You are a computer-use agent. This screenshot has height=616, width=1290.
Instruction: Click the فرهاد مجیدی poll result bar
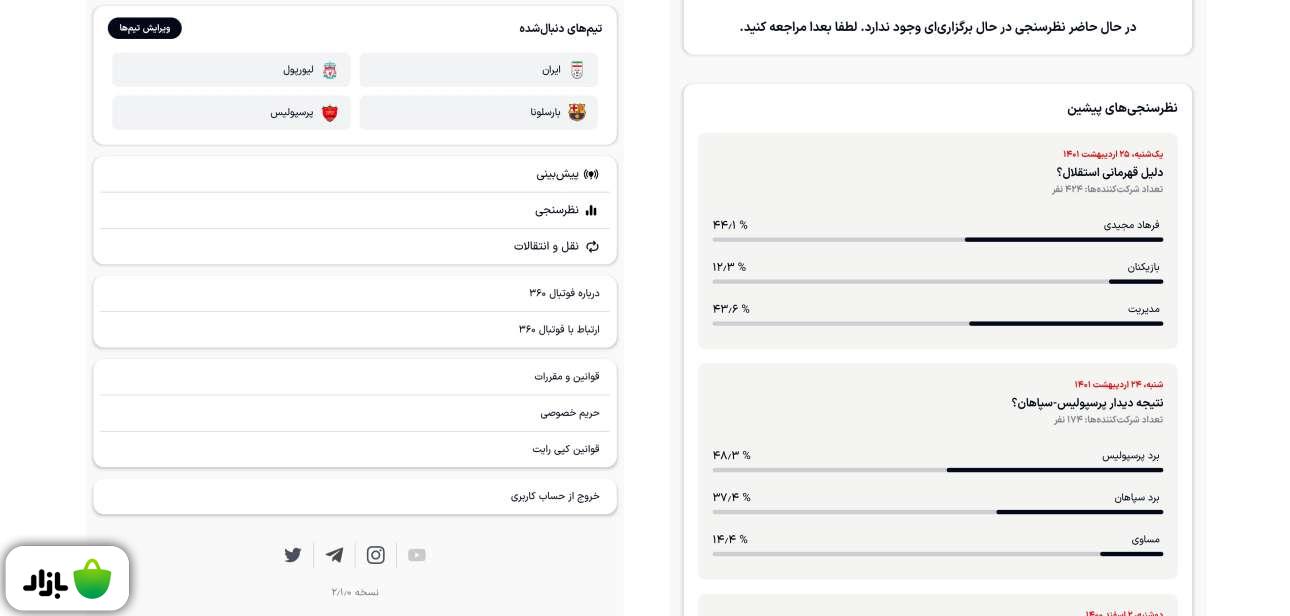(937, 239)
